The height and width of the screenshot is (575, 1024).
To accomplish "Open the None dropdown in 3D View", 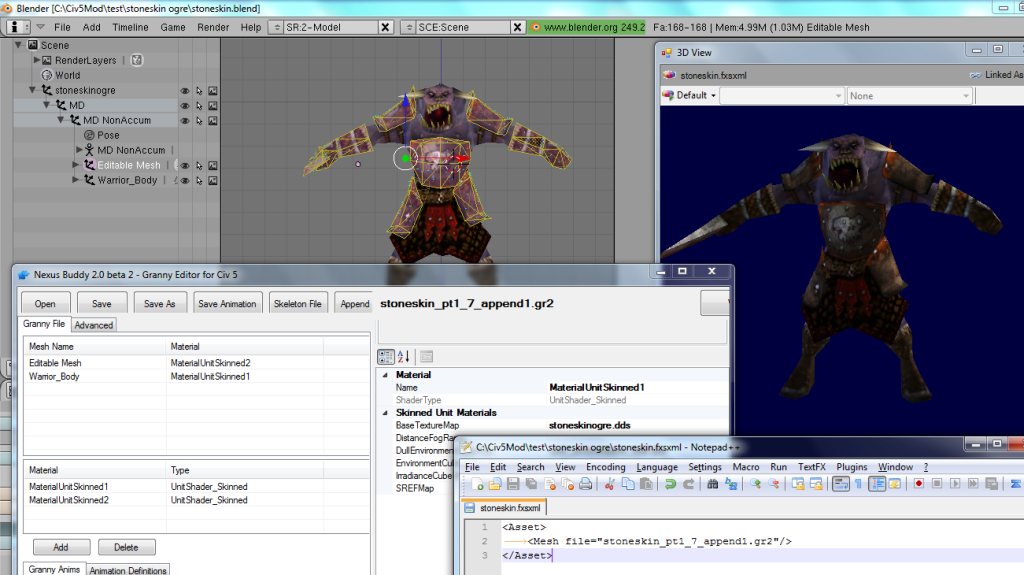I will click(908, 96).
